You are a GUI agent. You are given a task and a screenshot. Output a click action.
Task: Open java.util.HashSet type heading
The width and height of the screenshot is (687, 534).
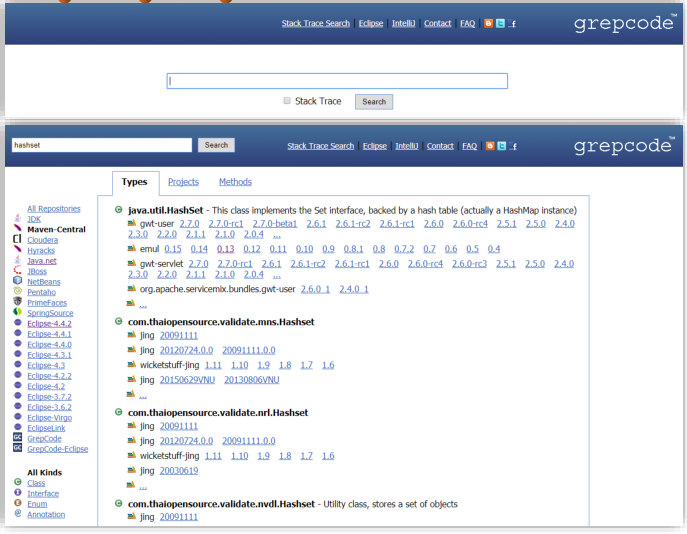click(166, 210)
